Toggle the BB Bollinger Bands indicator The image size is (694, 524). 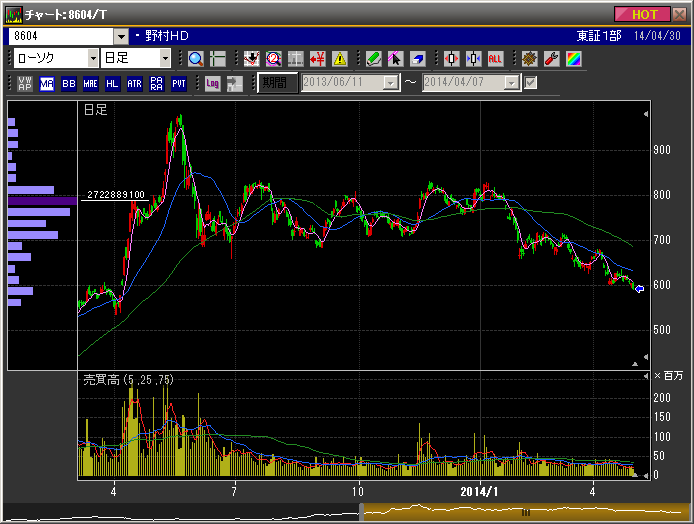69,83
